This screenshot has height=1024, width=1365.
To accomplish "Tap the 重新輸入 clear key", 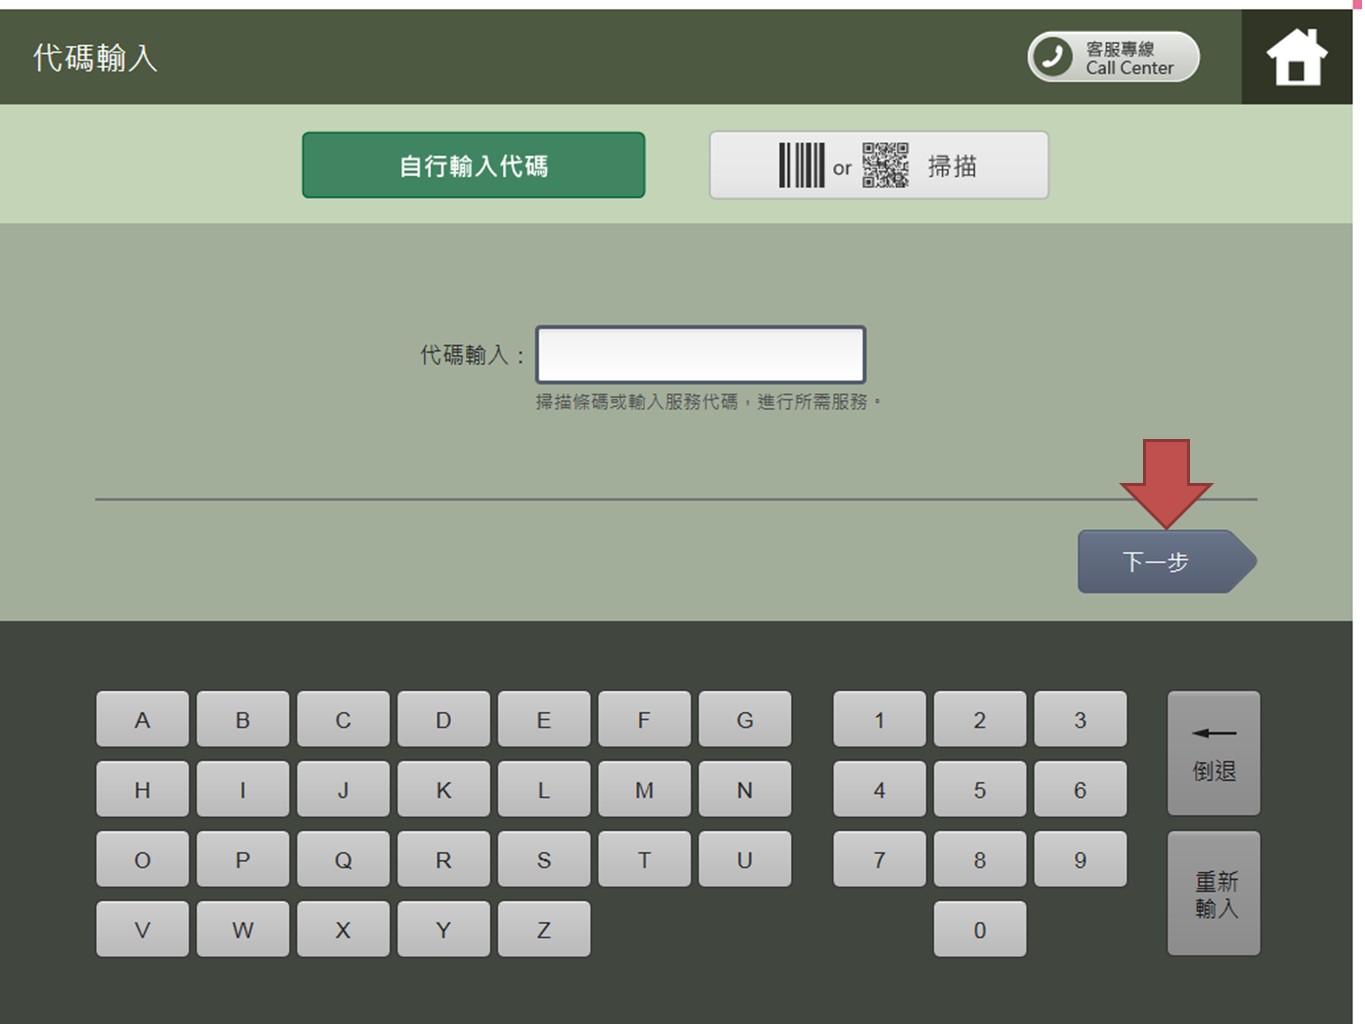I will point(1214,893).
